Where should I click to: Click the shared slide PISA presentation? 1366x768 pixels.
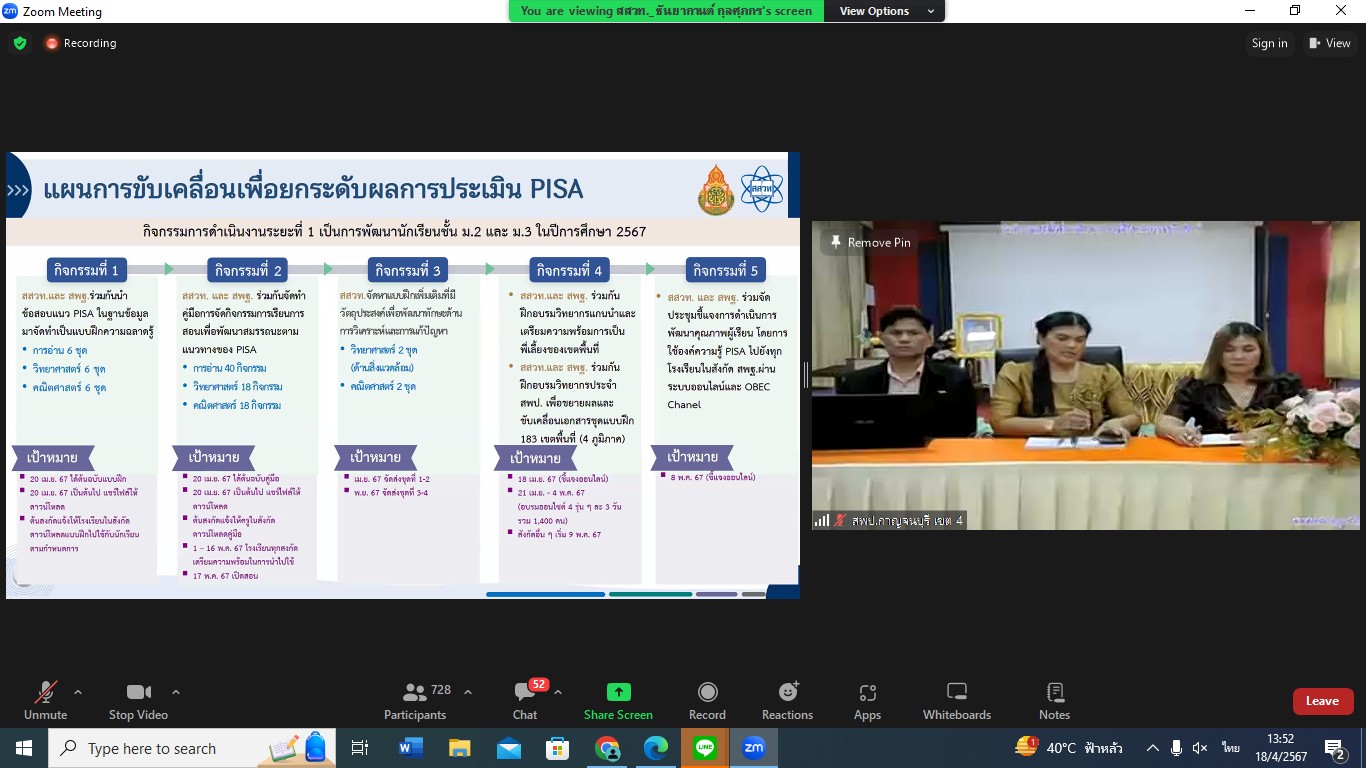[x=402, y=375]
